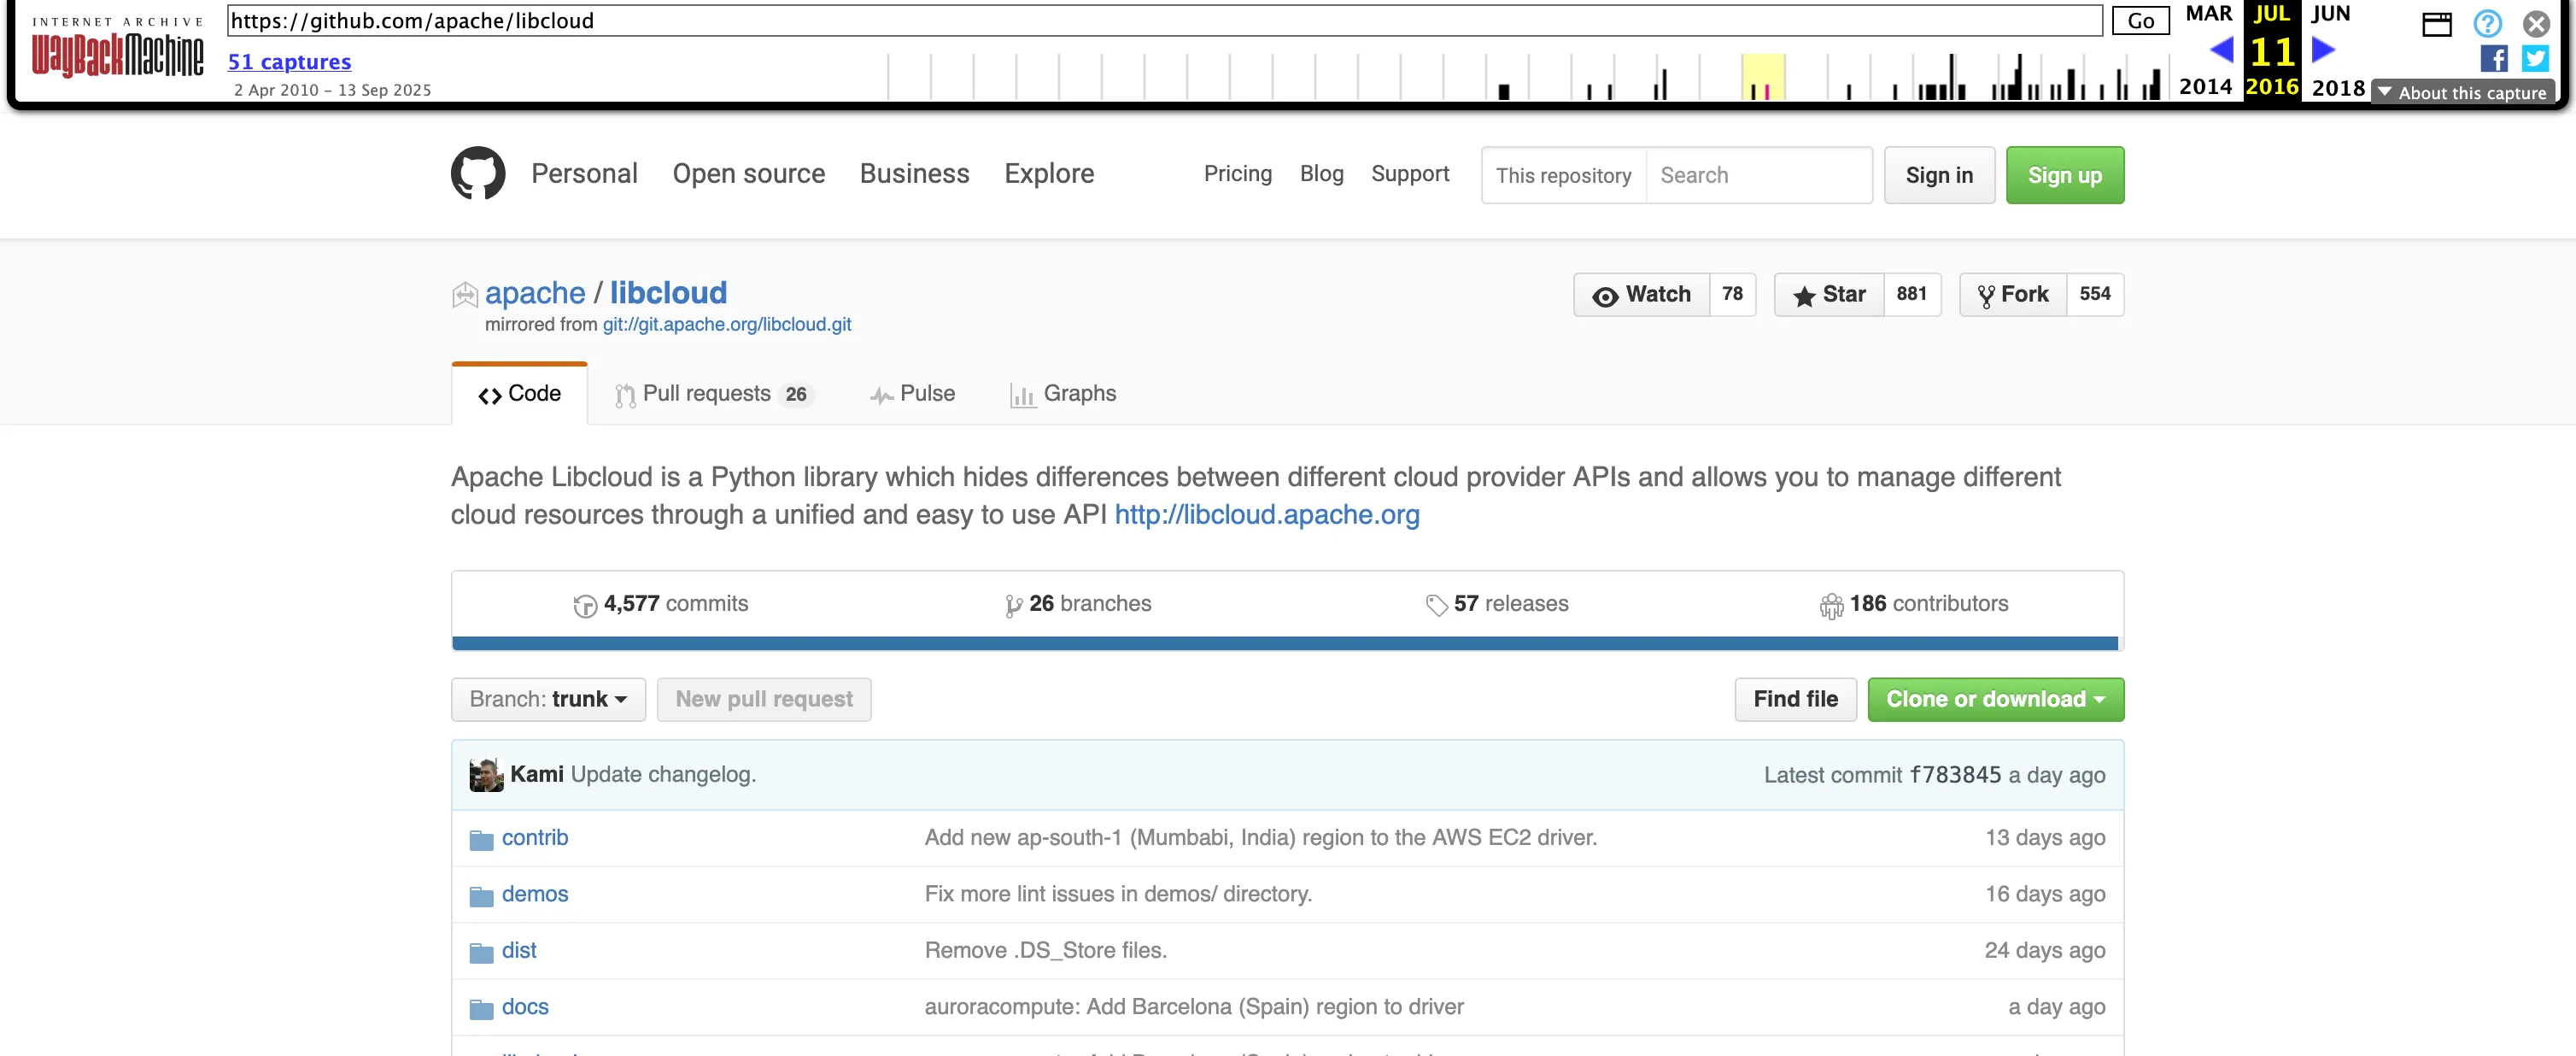The height and width of the screenshot is (1056, 2576).
Task: Expand the Branch: trunk dropdown
Action: point(548,700)
